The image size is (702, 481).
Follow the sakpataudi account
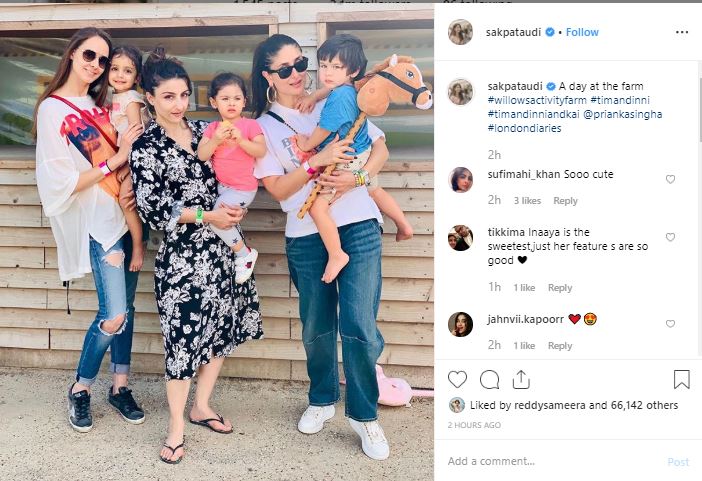(x=582, y=32)
